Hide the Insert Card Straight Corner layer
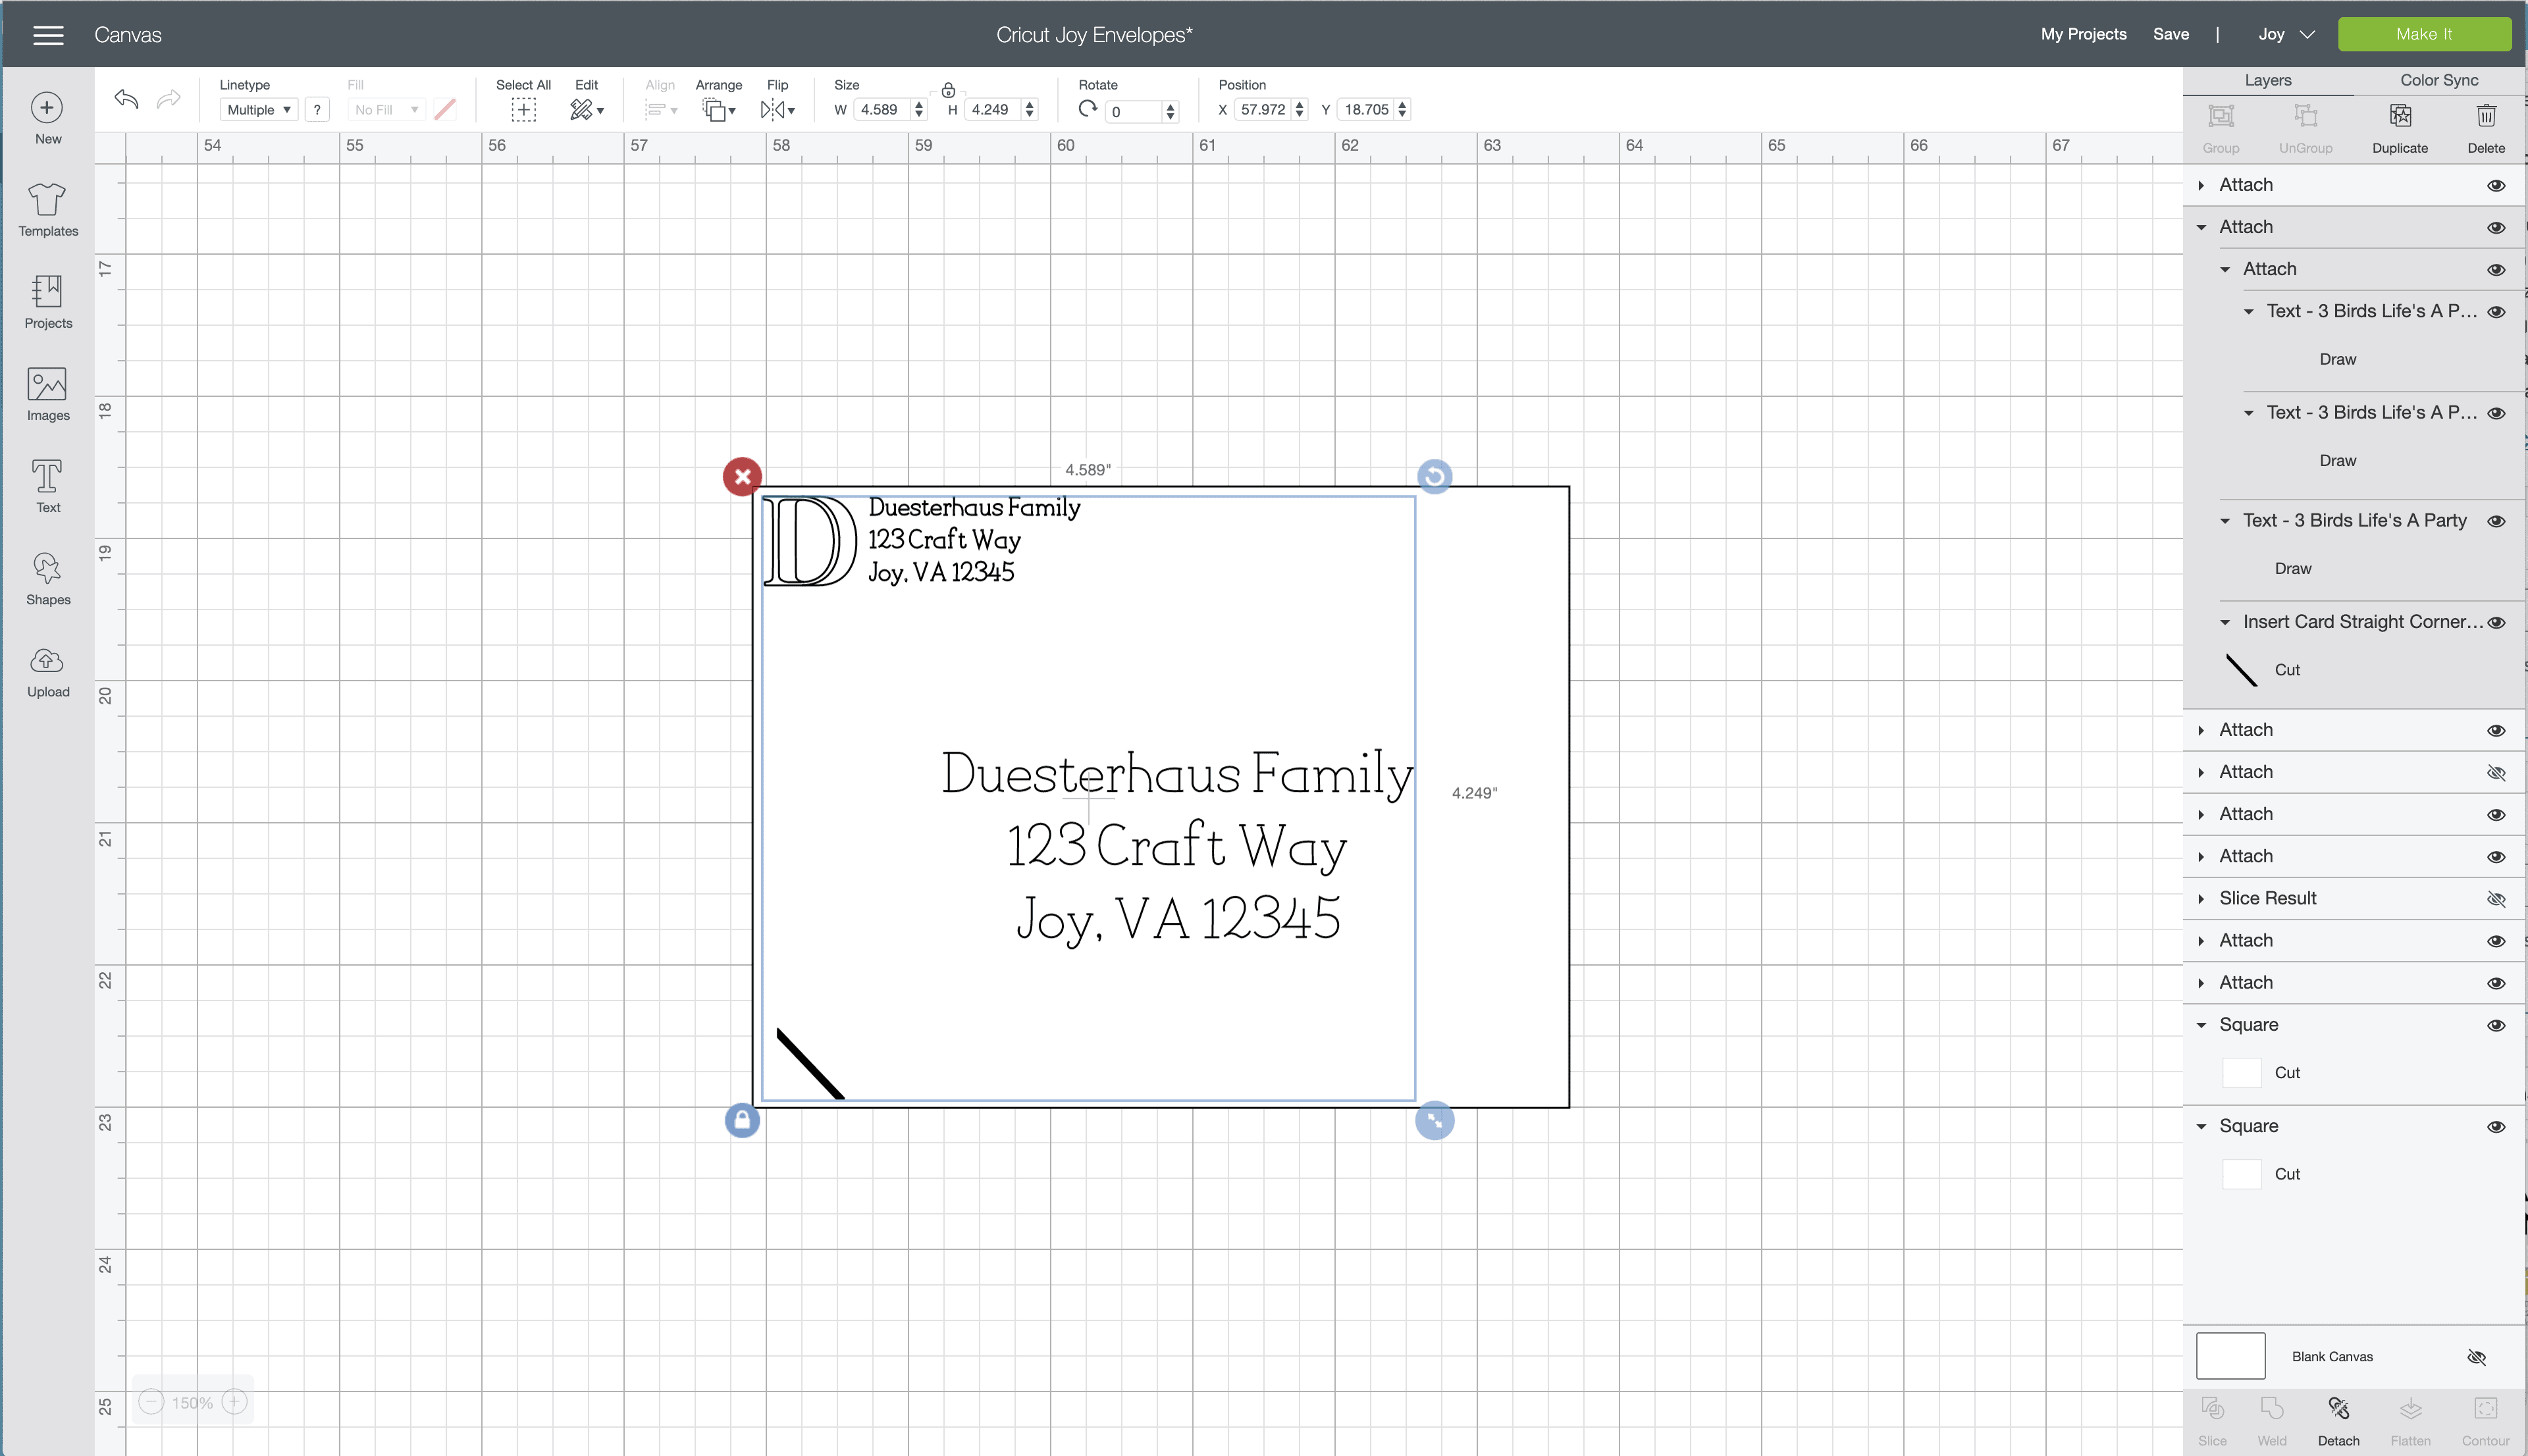Screen dimensions: 2528x1456 (x=2496, y=623)
